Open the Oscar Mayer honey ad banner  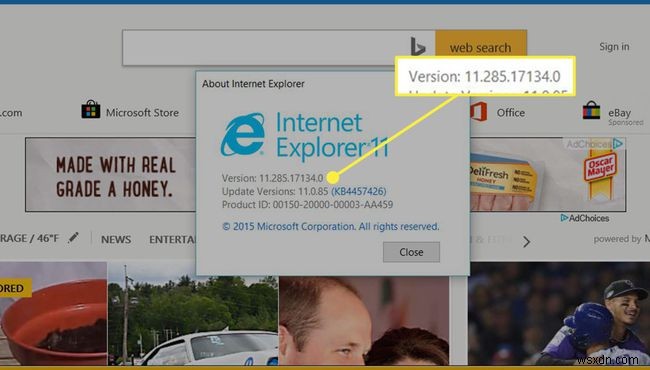[325, 174]
